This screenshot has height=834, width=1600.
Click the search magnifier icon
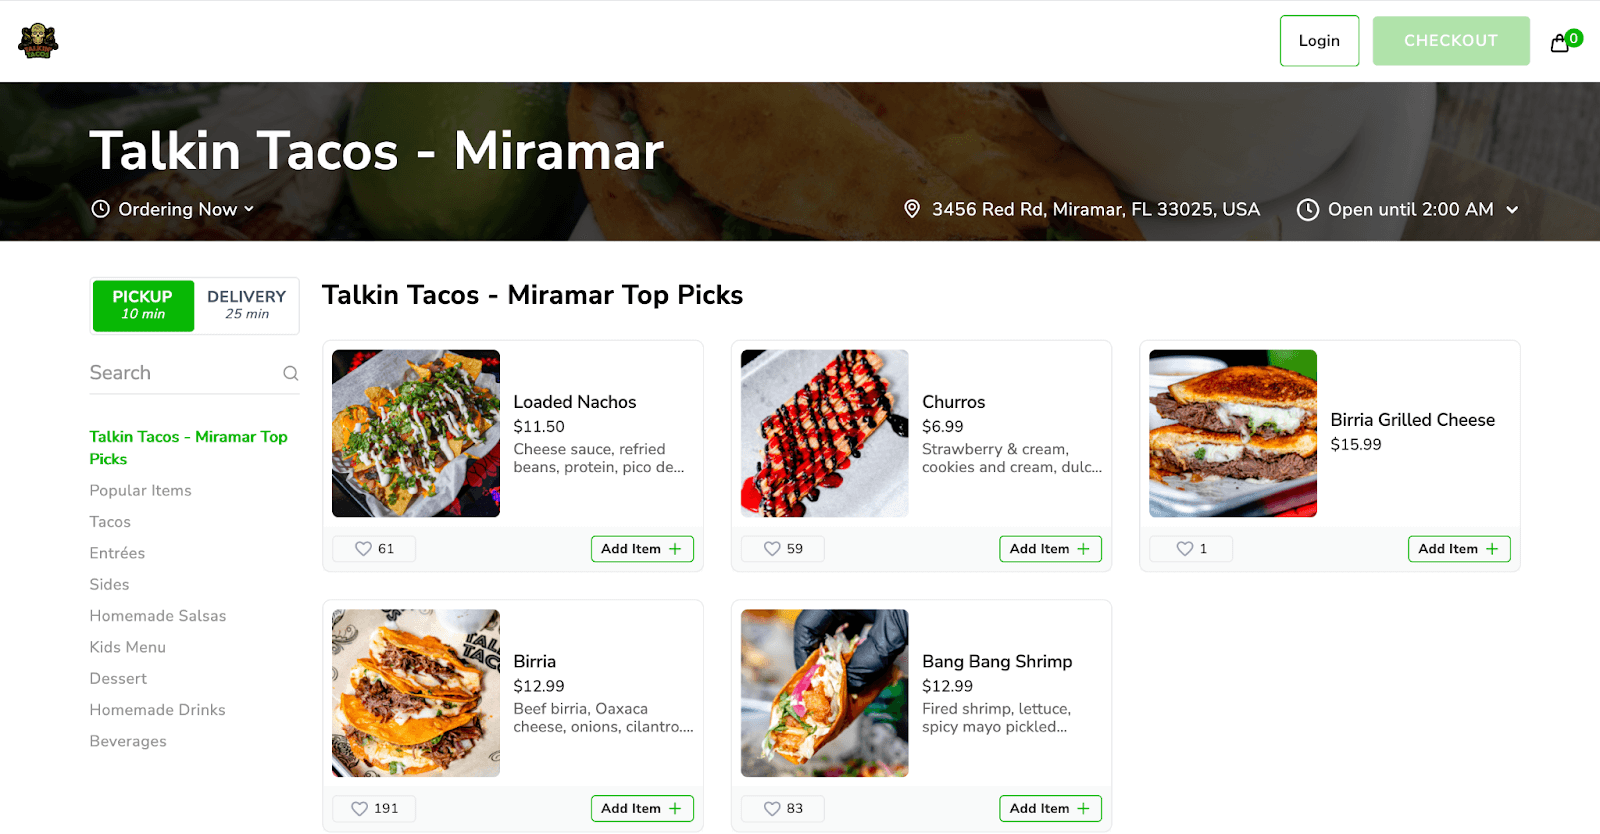point(291,373)
